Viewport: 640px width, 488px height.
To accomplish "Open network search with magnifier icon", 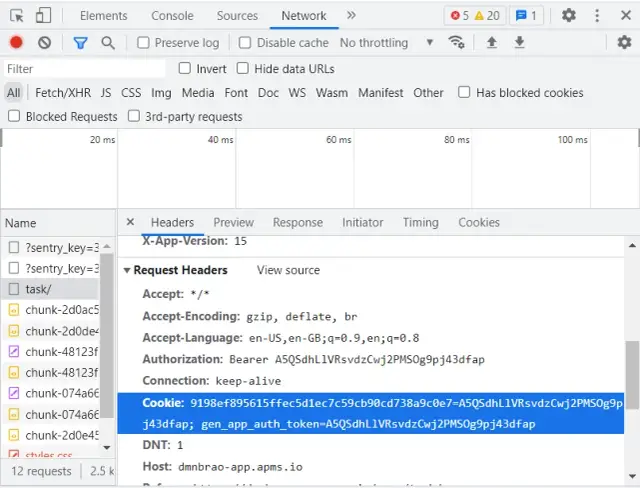I will point(108,43).
